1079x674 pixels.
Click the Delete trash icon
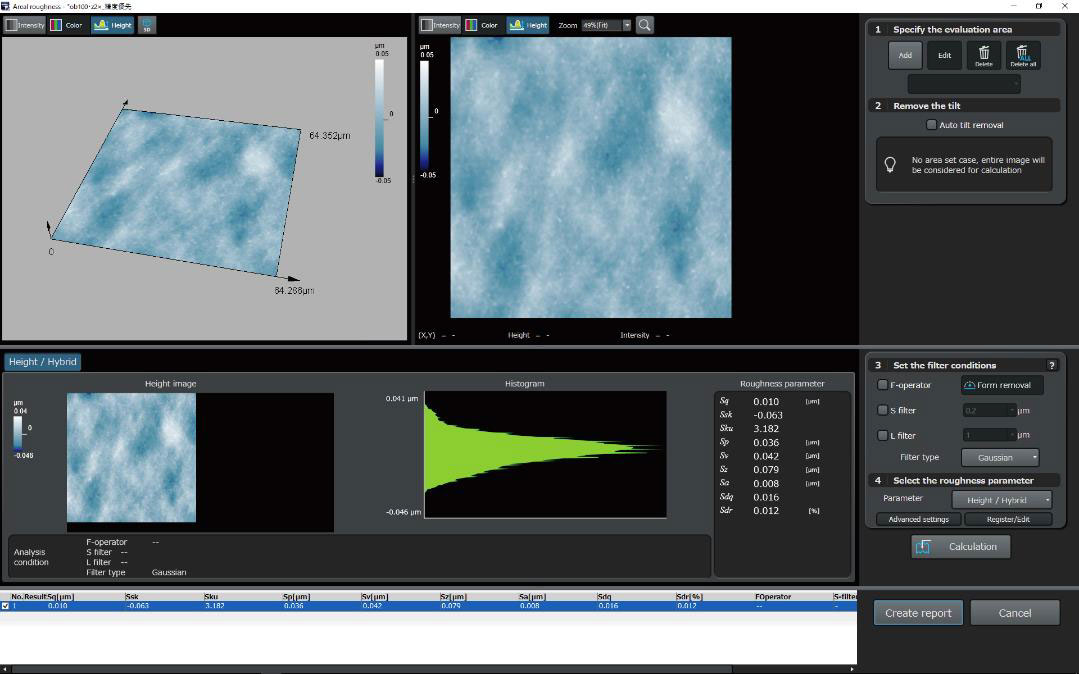[x=983, y=55]
